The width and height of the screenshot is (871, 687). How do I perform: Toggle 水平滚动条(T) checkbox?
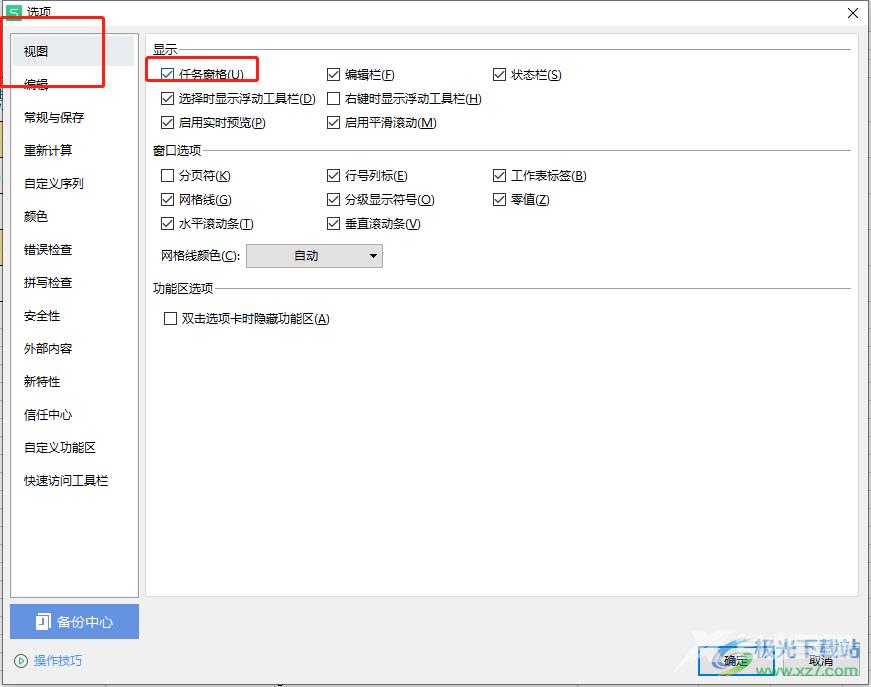[167, 223]
